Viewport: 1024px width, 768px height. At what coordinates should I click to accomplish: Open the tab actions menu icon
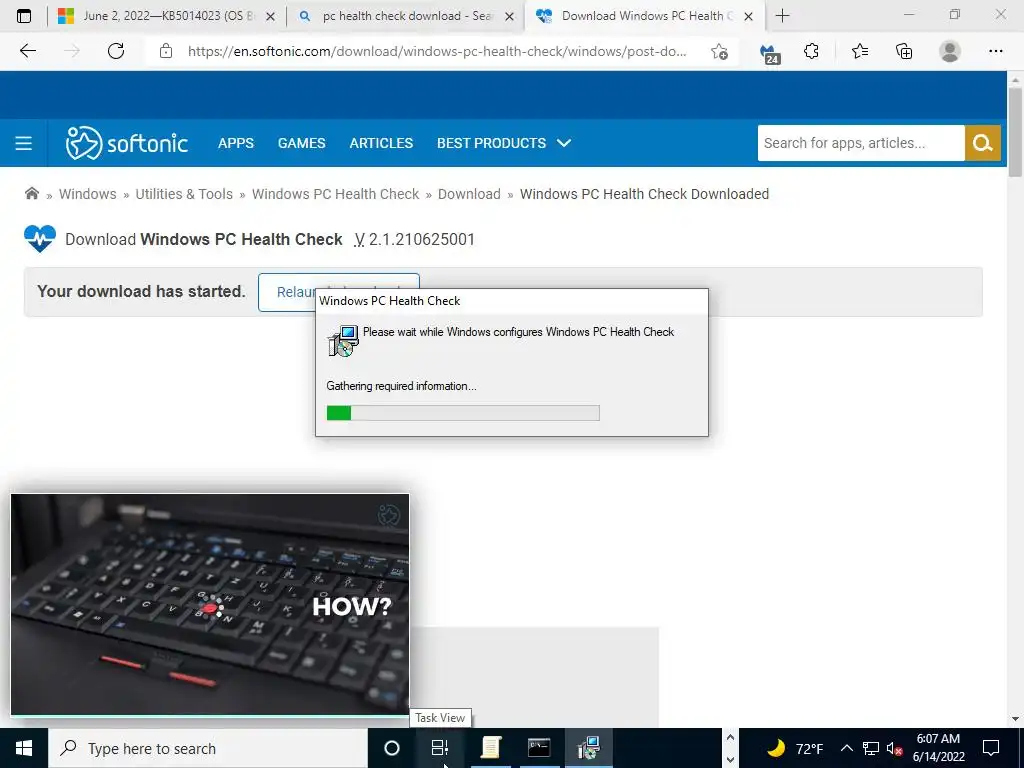[x=24, y=16]
